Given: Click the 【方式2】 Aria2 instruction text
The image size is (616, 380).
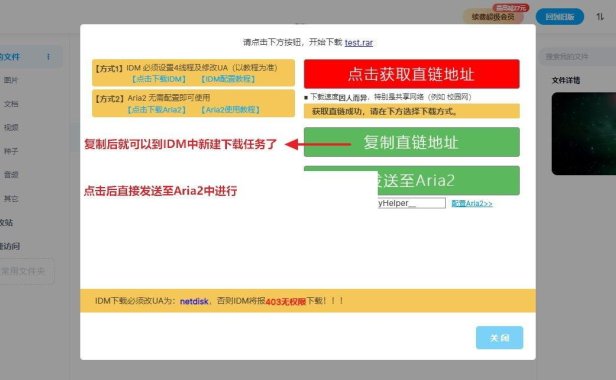Looking at the screenshot, I should 152,98.
